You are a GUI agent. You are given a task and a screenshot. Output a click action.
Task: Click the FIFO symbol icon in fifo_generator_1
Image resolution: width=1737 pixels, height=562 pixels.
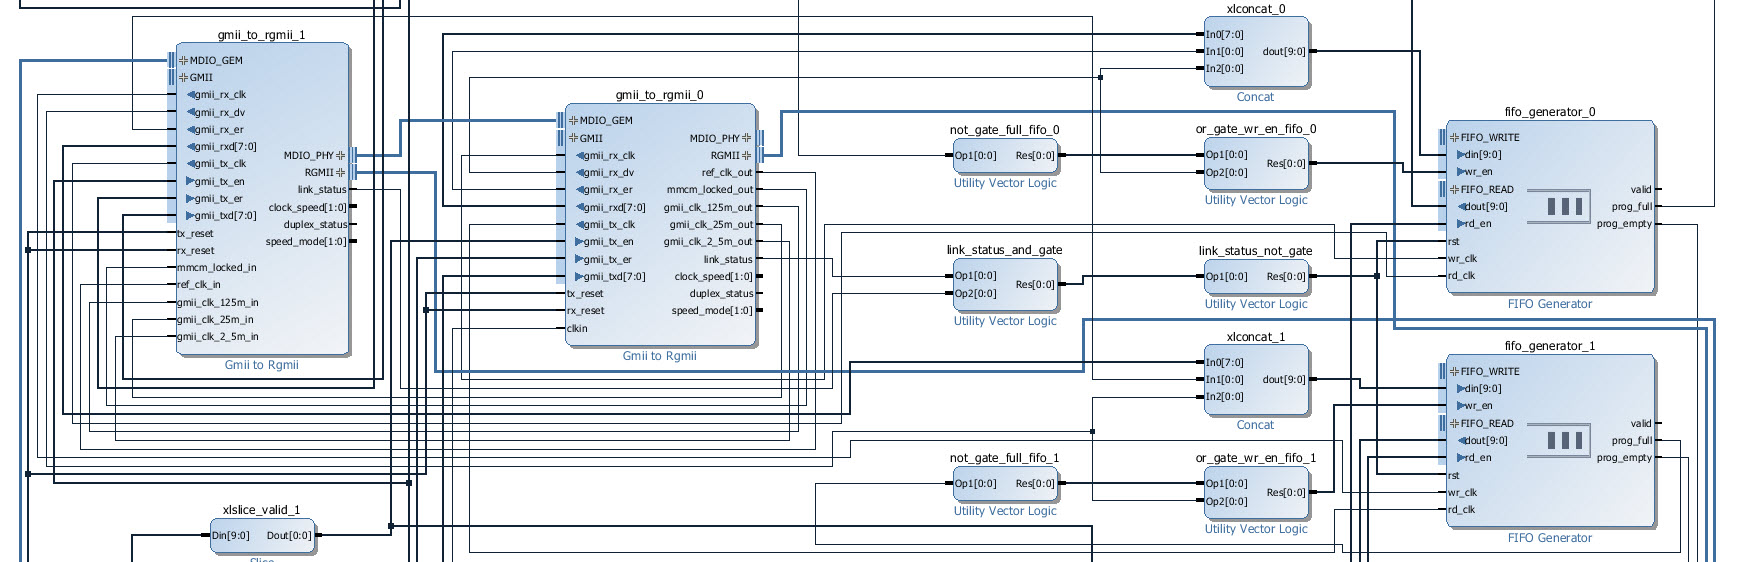[x=1559, y=440]
